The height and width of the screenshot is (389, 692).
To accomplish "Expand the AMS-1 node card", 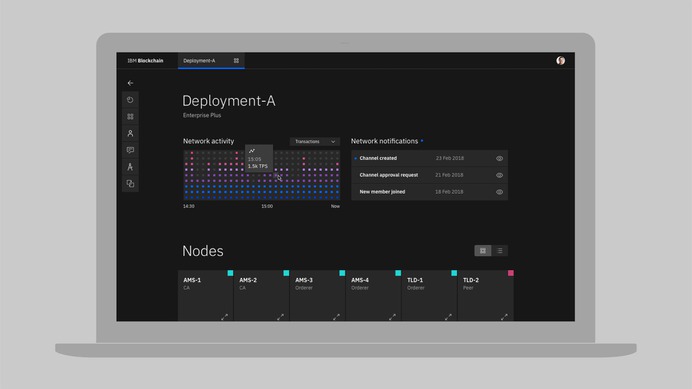I will pyautogui.click(x=225, y=317).
